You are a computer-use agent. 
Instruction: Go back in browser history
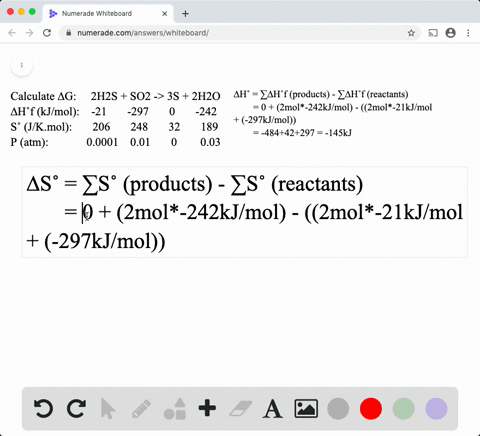[x=12, y=33]
